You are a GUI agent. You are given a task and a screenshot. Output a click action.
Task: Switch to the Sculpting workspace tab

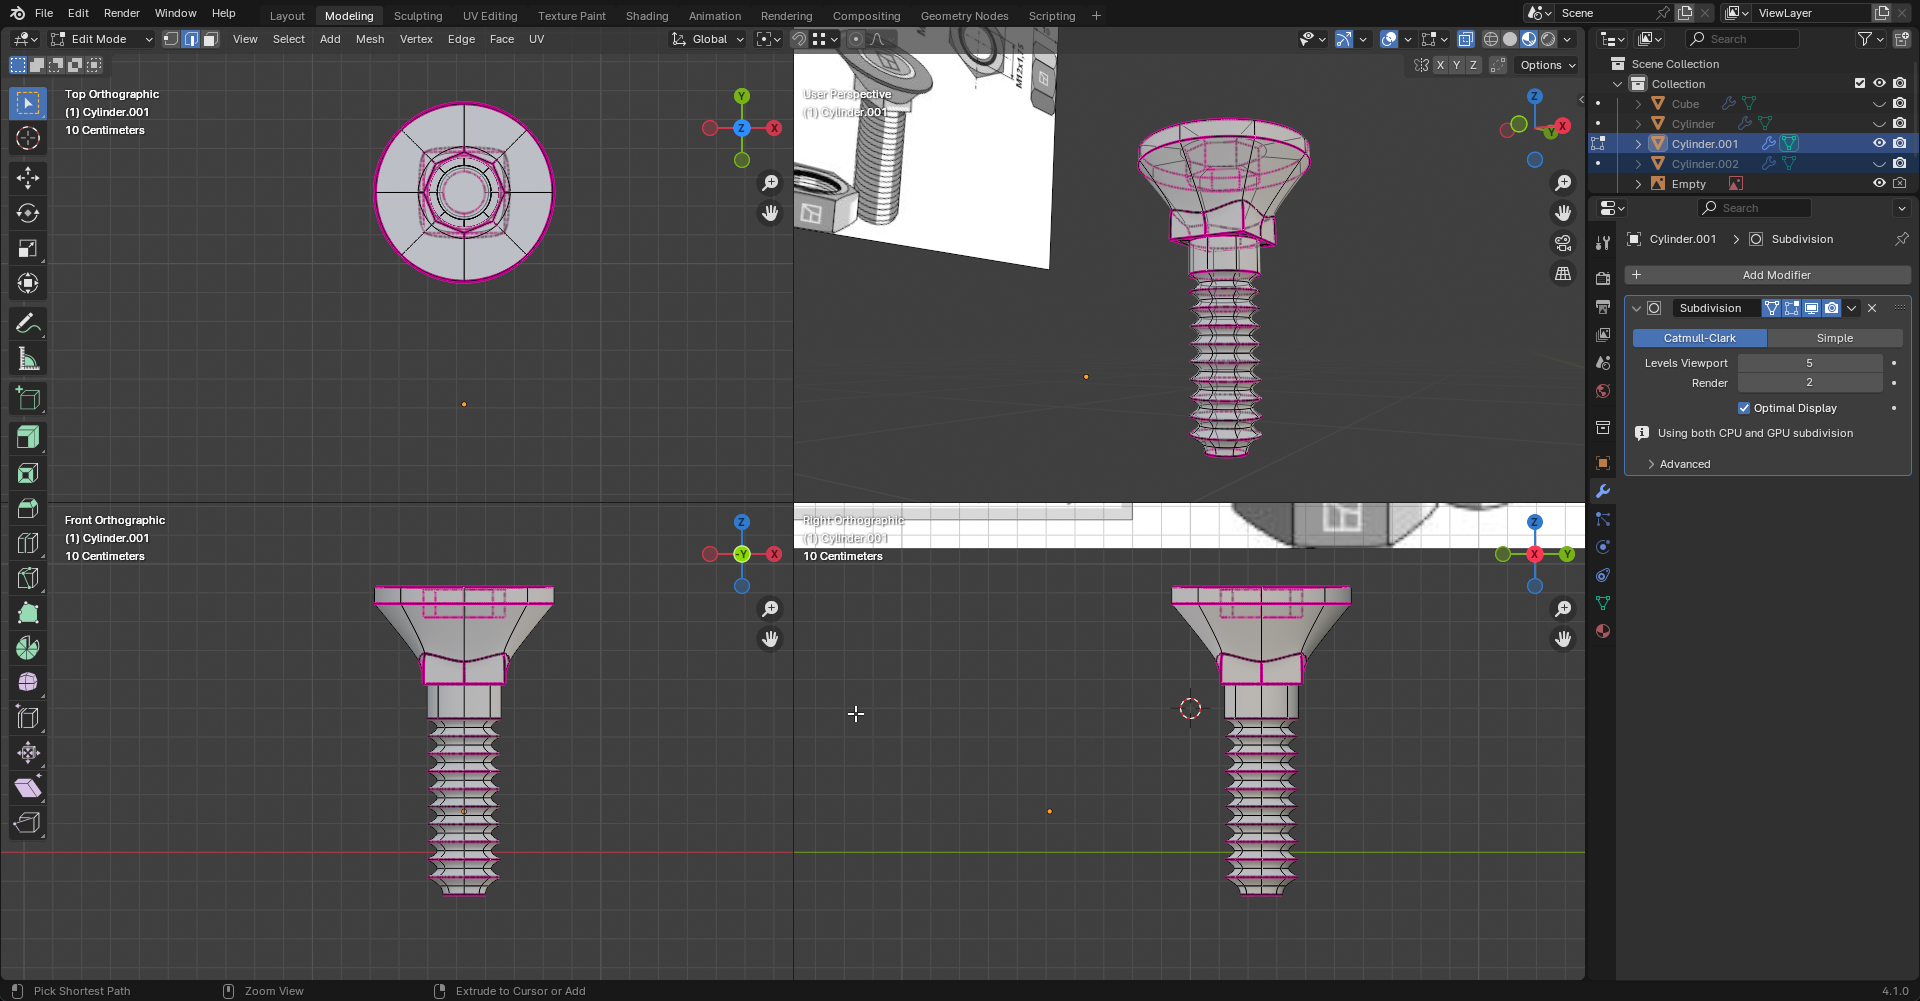pyautogui.click(x=418, y=16)
